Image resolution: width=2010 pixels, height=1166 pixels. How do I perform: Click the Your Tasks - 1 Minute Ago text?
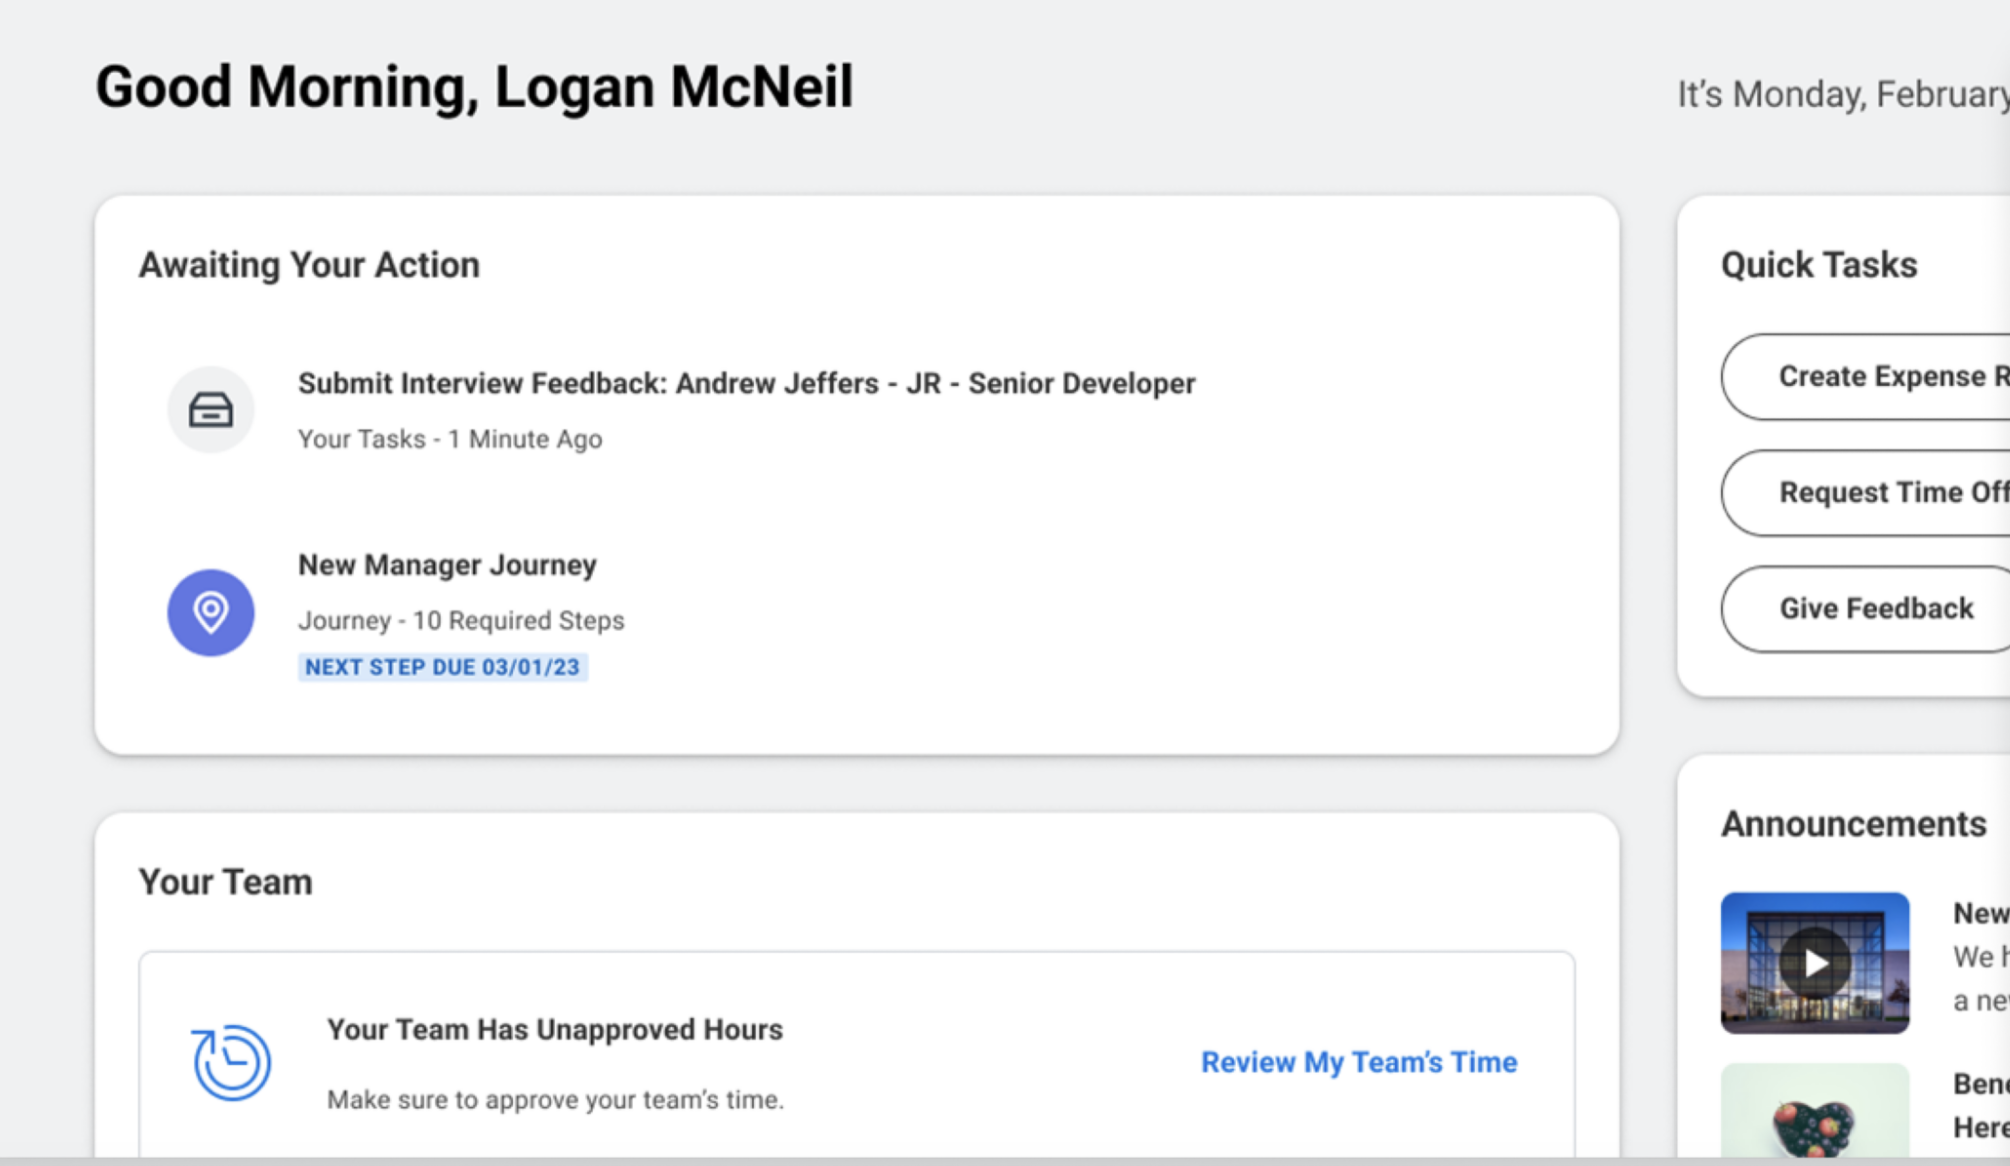pyautogui.click(x=450, y=439)
